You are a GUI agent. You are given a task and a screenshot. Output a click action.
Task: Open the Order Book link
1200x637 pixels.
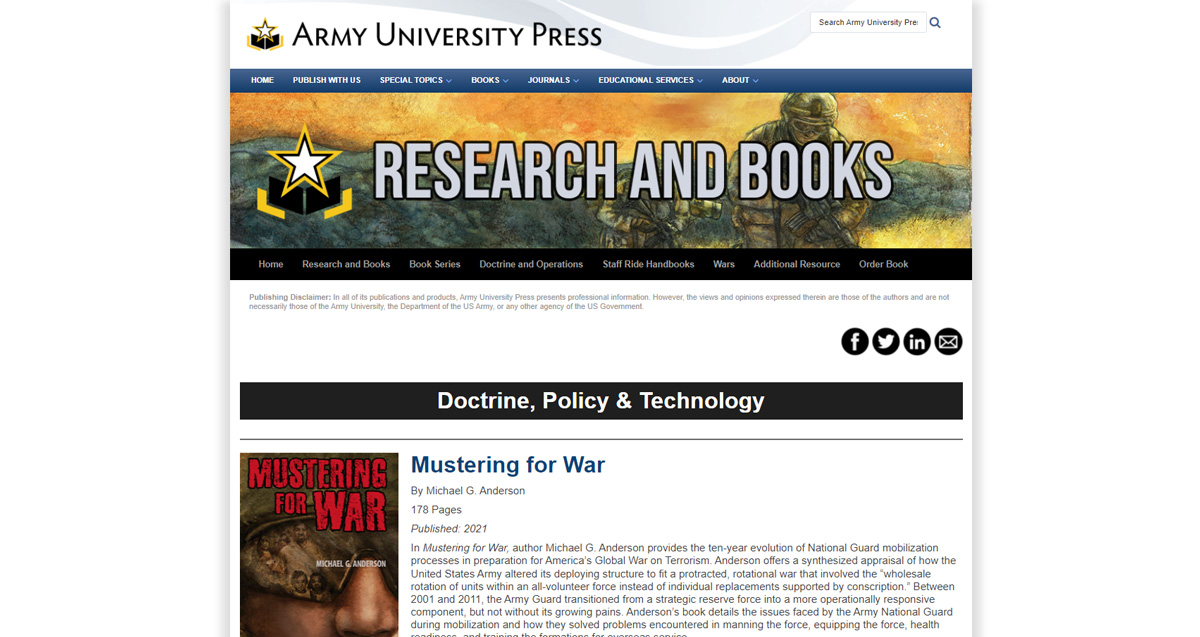tap(884, 264)
